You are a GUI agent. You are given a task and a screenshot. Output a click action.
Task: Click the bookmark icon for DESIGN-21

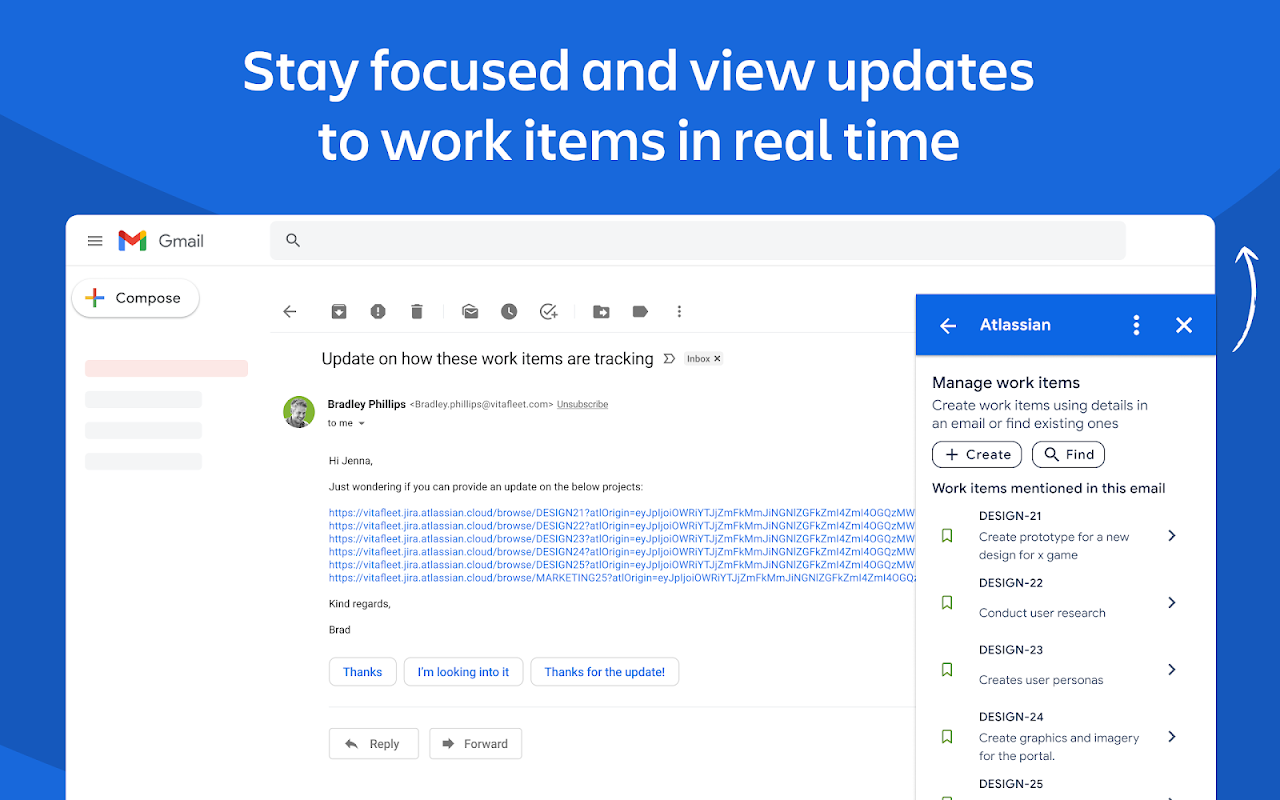coord(947,536)
